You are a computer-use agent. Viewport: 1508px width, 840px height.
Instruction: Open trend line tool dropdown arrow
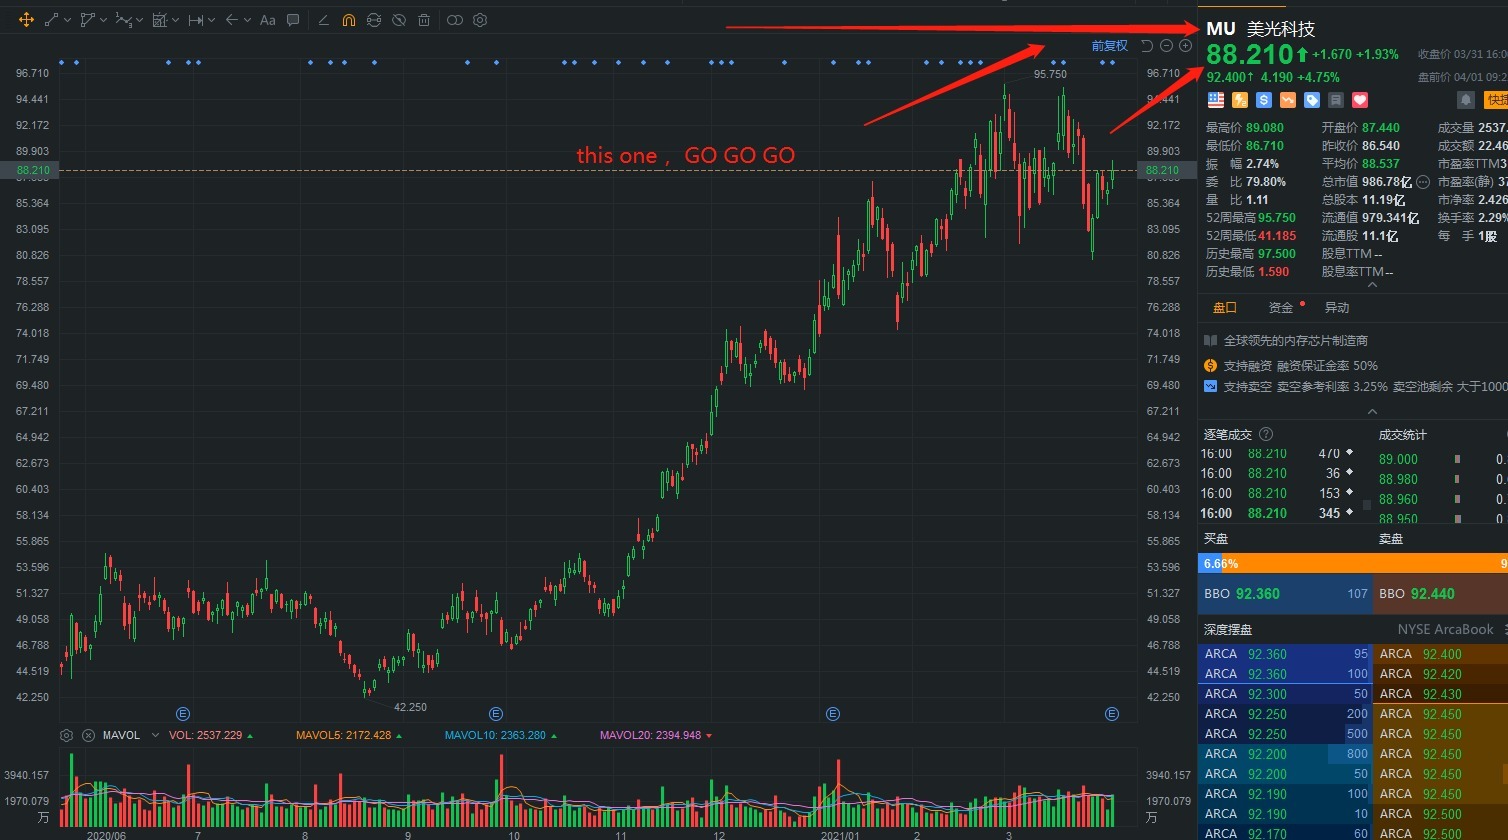(x=67, y=21)
